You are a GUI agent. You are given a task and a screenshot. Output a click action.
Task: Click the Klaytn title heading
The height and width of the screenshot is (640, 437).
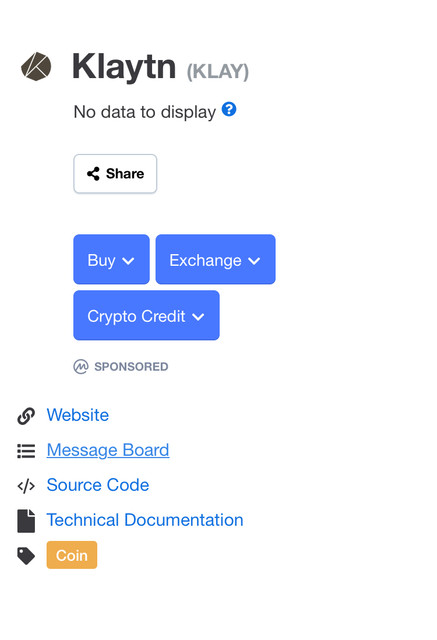[x=124, y=67]
